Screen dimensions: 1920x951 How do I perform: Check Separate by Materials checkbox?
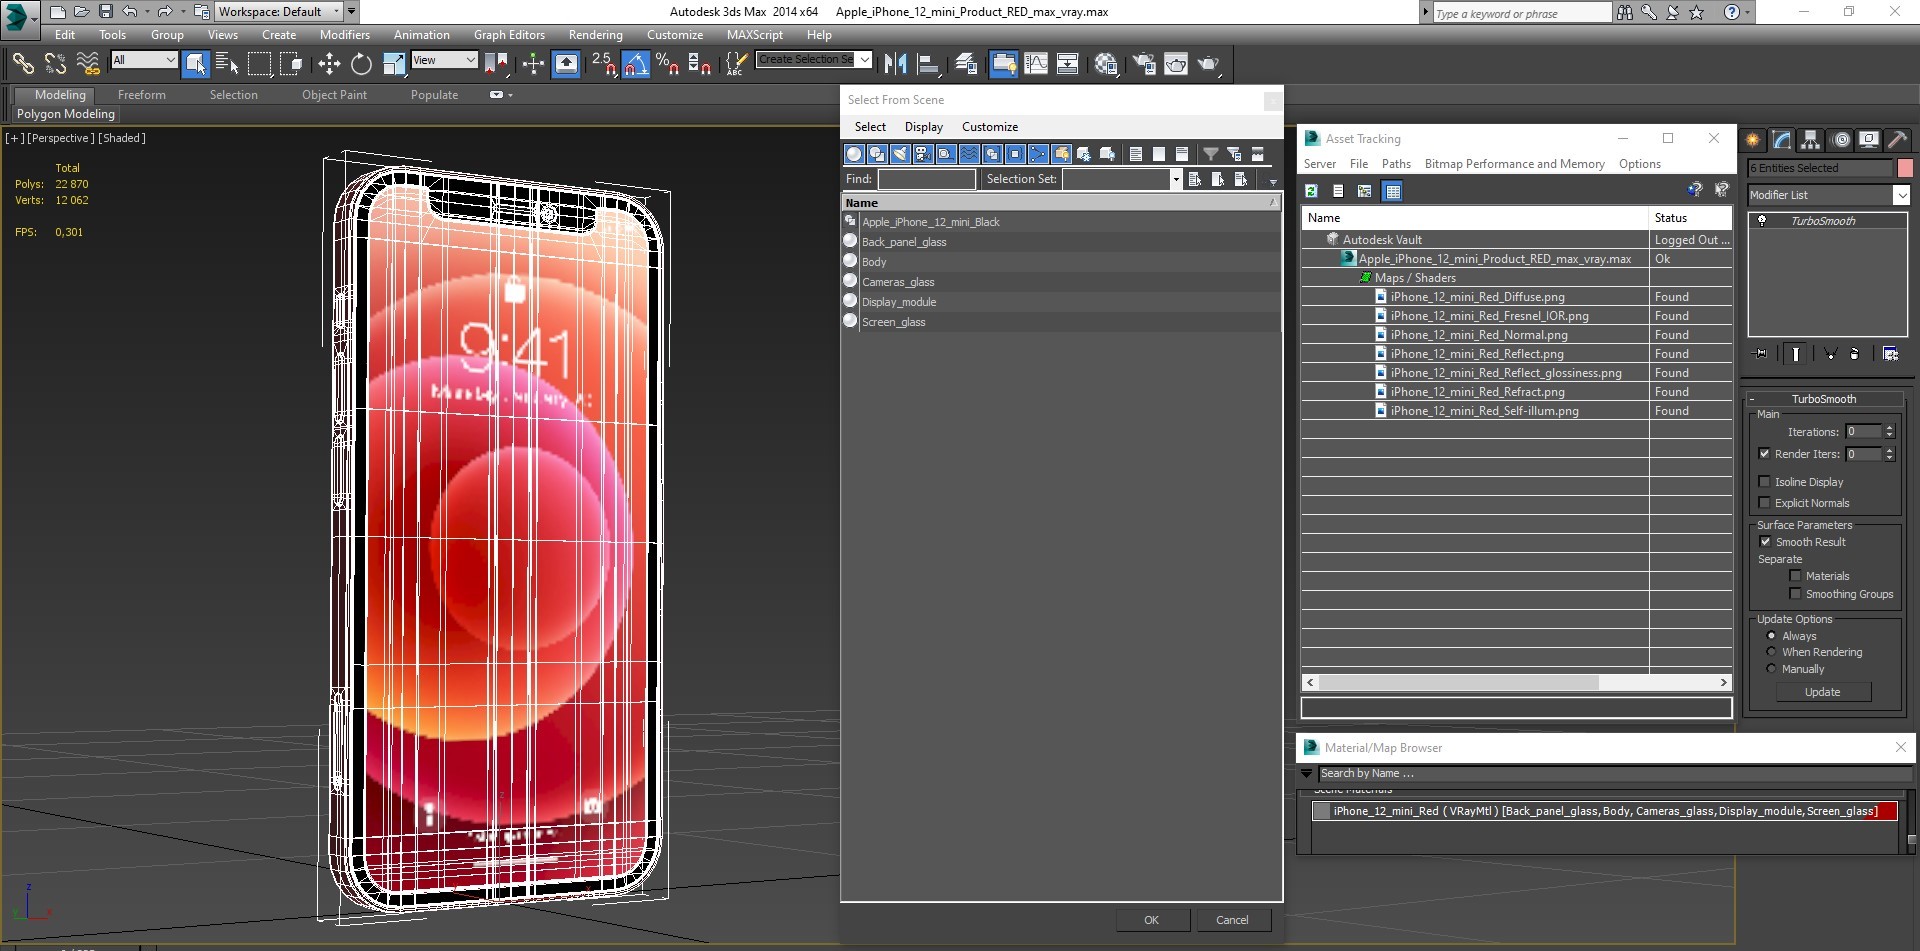(x=1795, y=576)
